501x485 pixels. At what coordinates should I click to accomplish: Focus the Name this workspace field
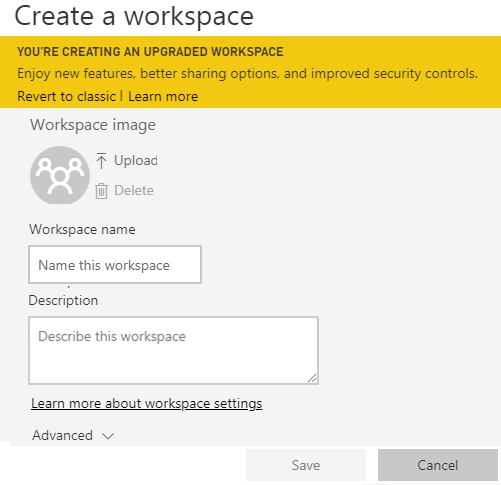(115, 265)
